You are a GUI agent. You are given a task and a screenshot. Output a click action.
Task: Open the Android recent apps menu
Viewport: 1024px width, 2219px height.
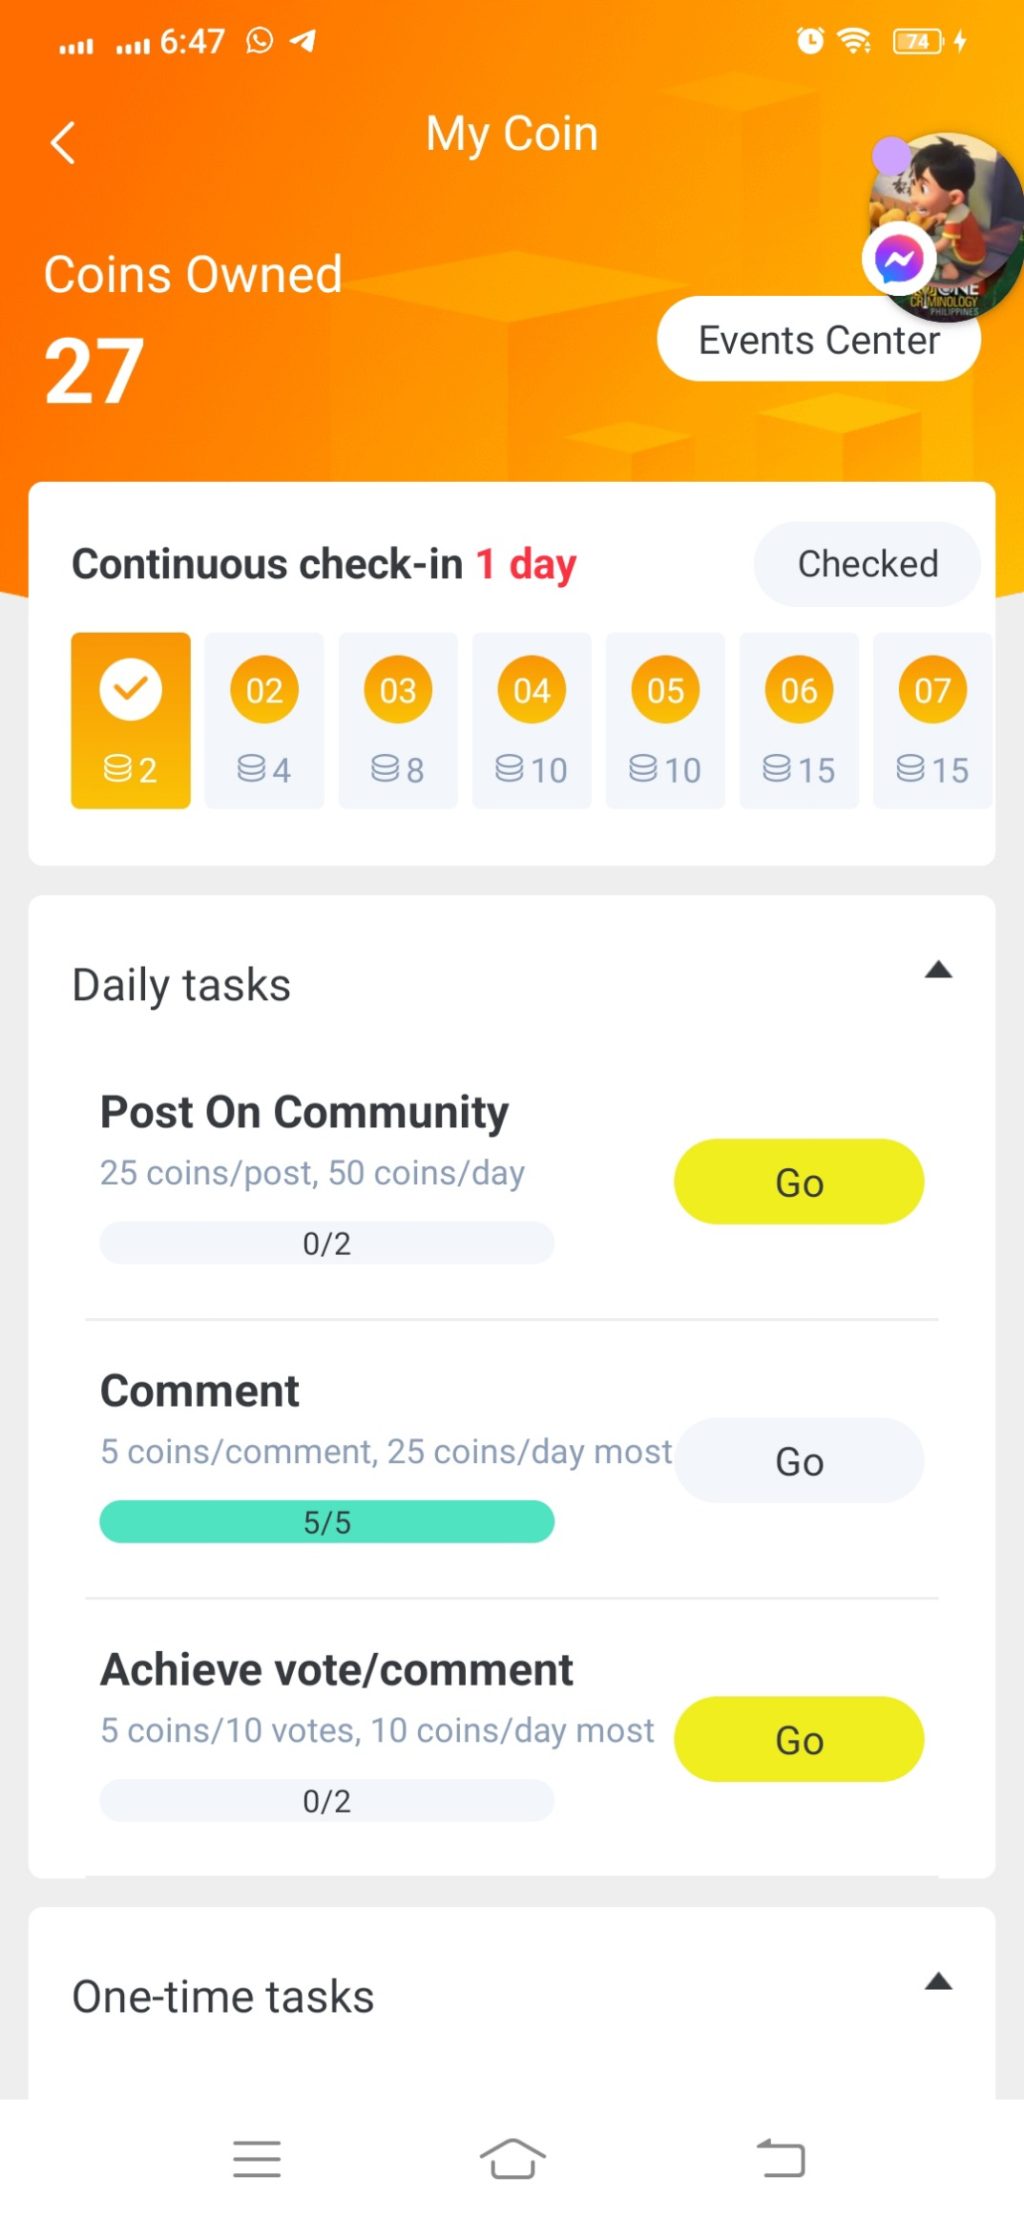257,2158
